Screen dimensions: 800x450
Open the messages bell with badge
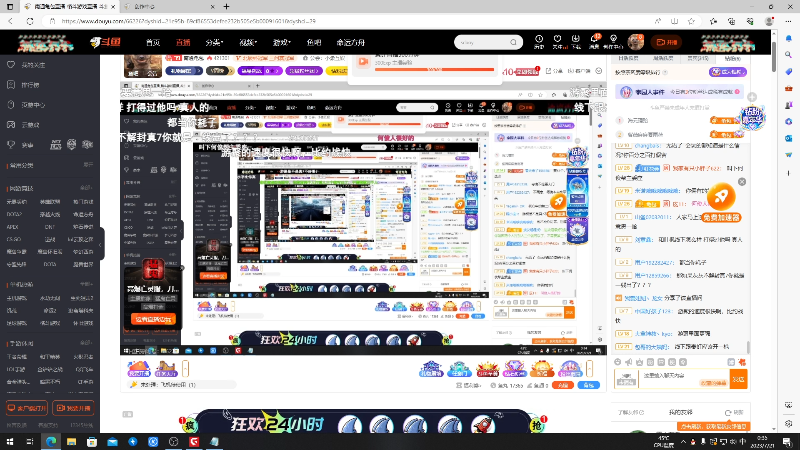[594, 42]
